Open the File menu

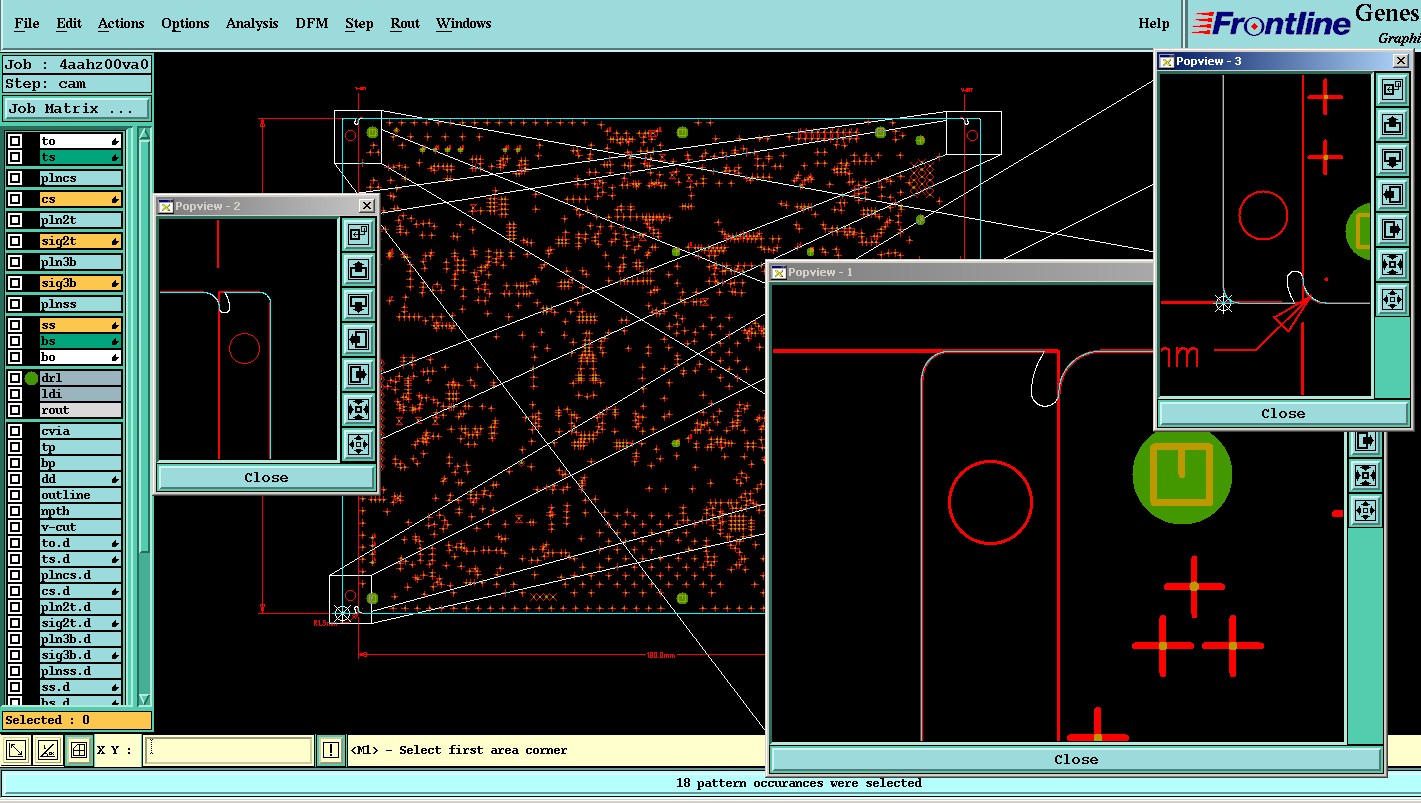click(x=27, y=23)
